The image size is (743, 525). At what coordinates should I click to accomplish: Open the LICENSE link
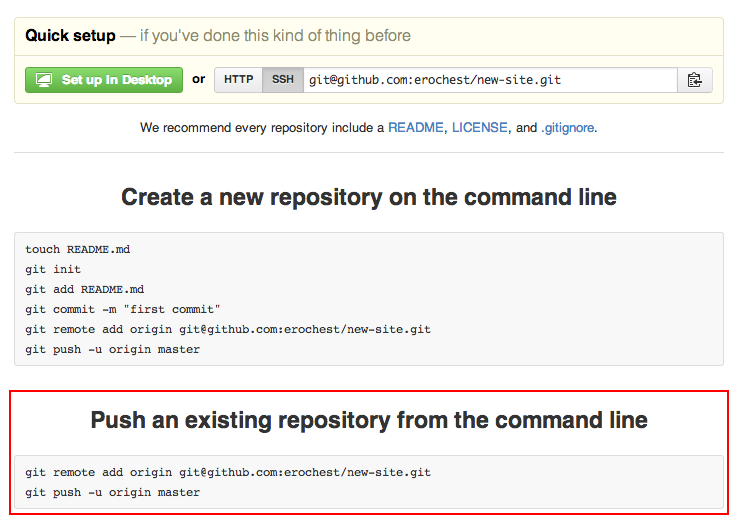pyautogui.click(x=479, y=128)
